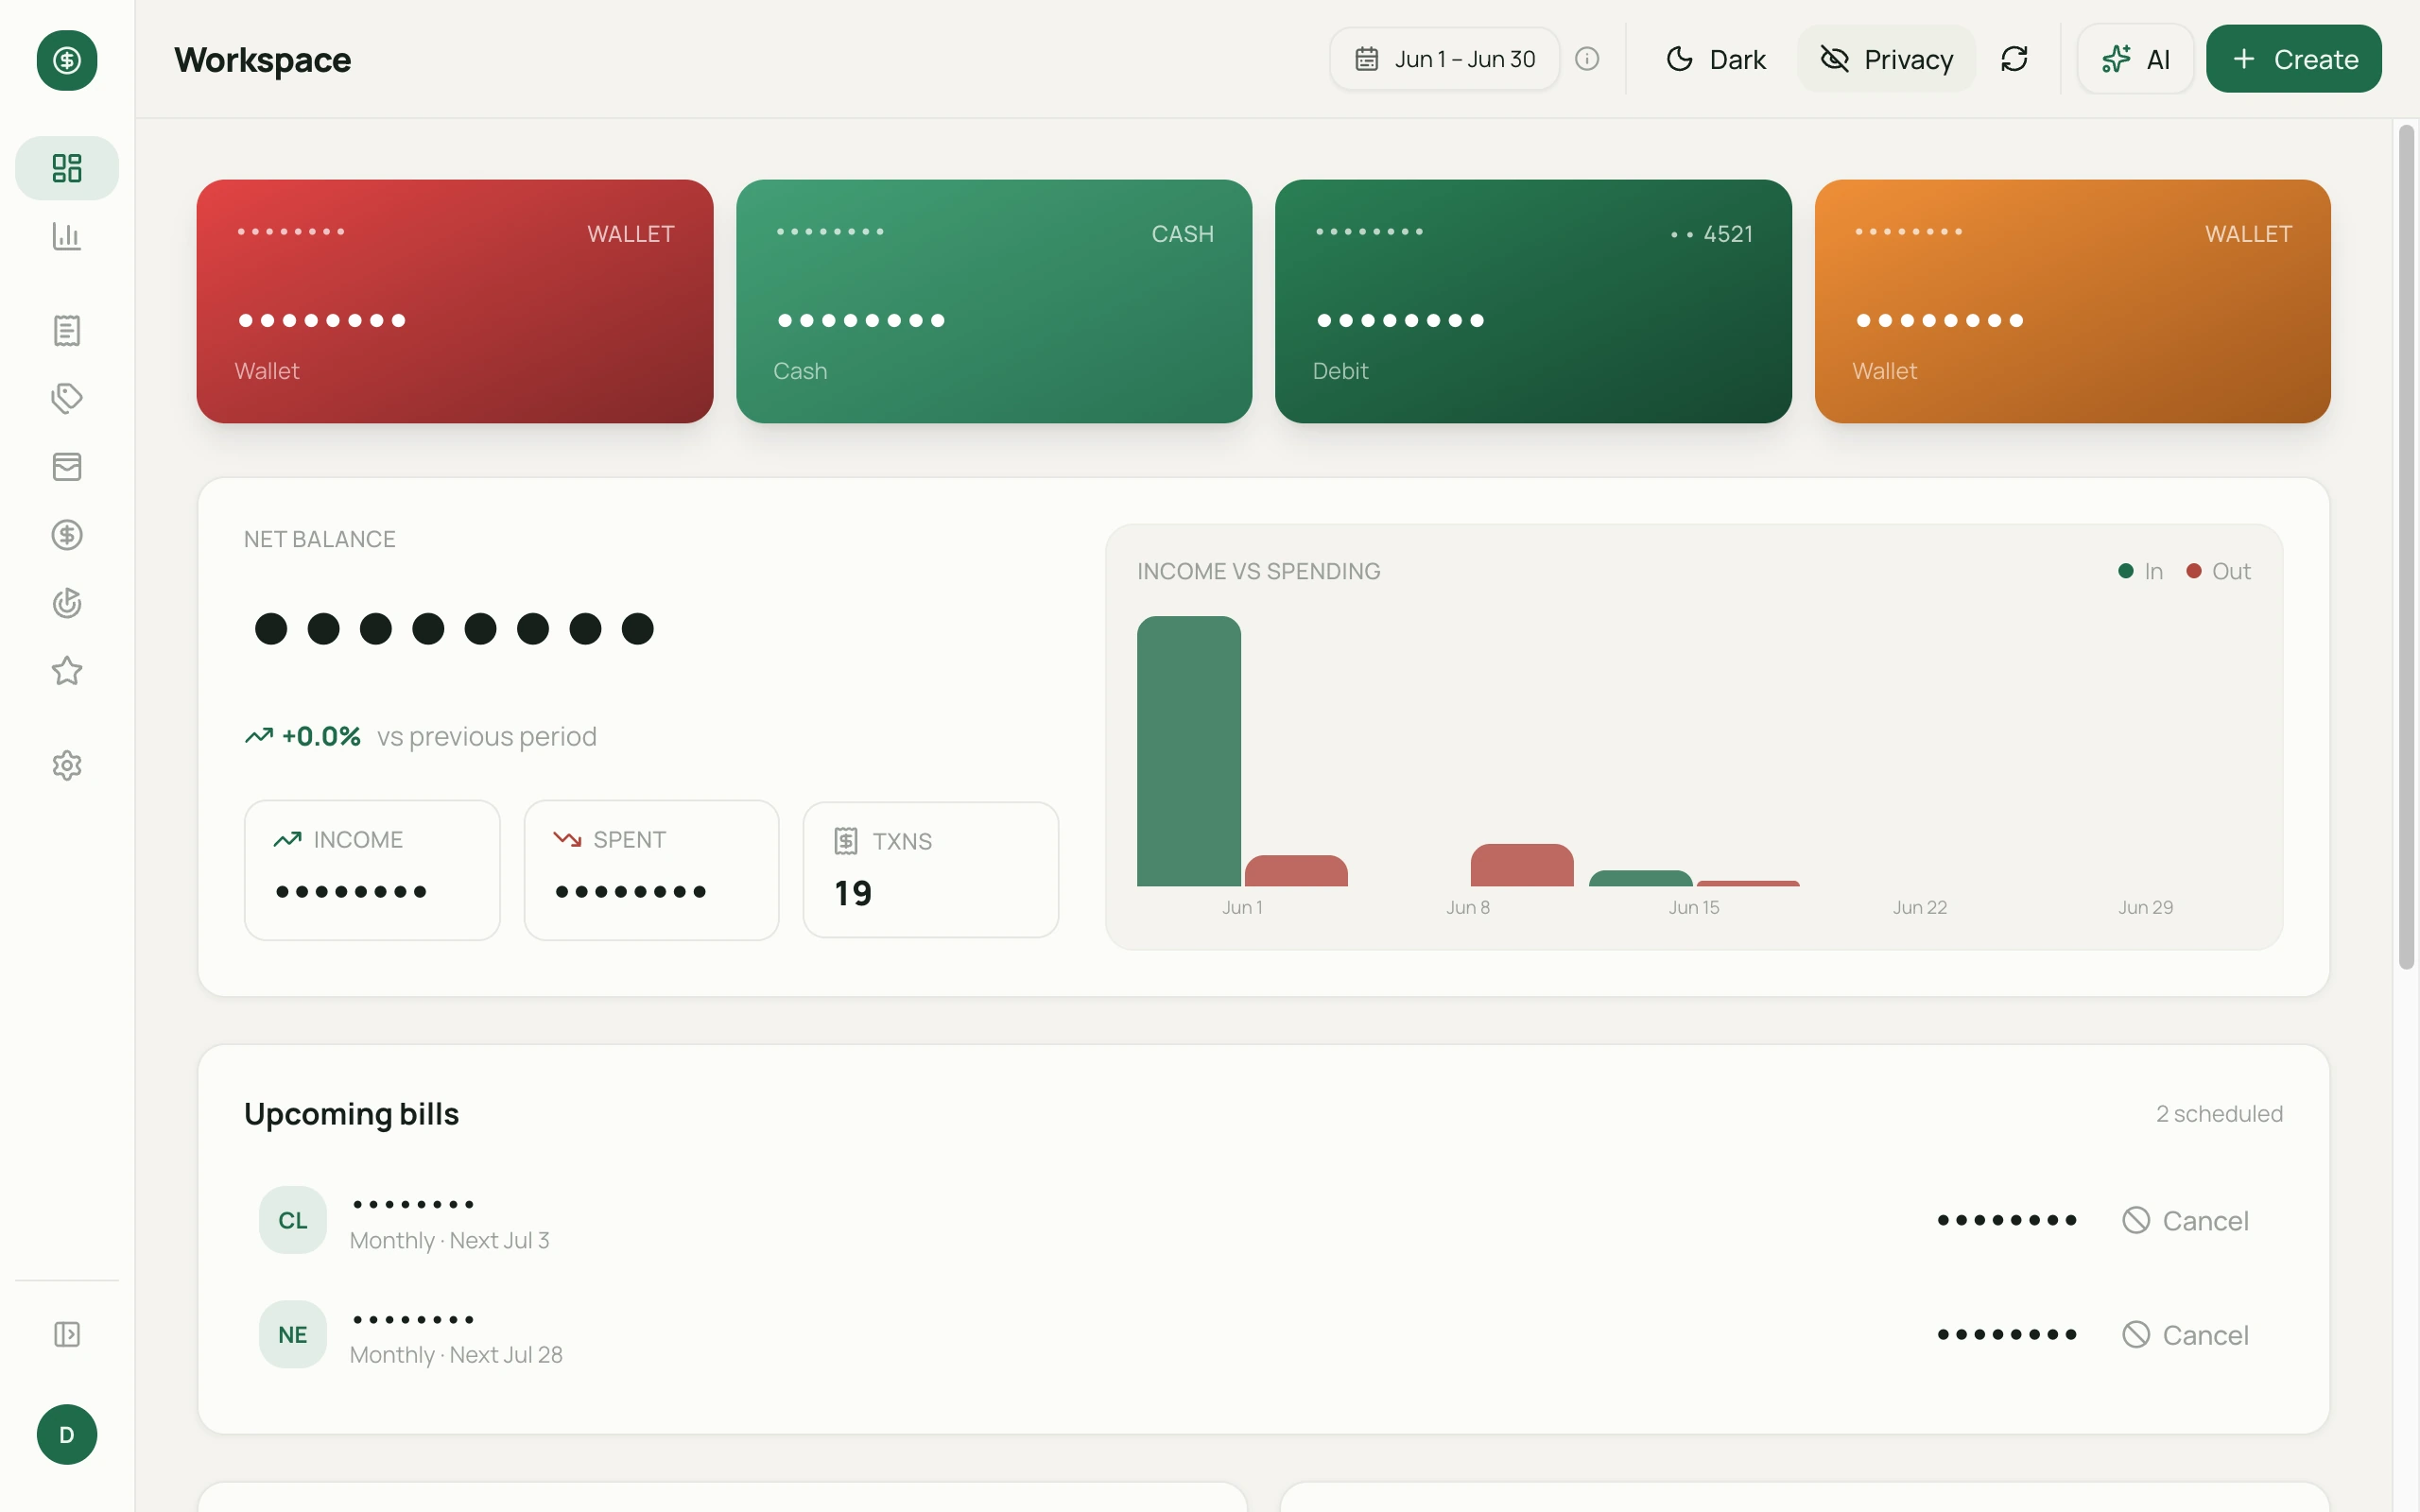
Task: Click the In legend dot
Action: pos(2126,571)
